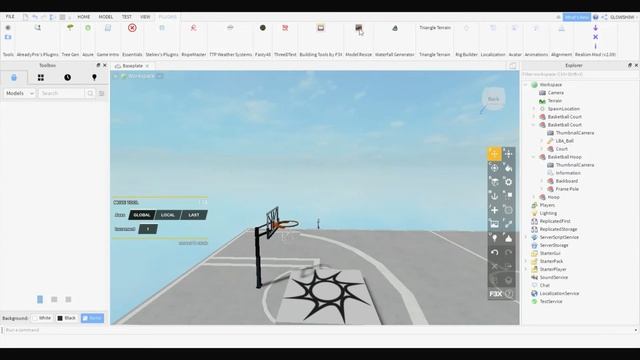
Task: Select the F3X New Part plus tool
Action: pos(494,210)
